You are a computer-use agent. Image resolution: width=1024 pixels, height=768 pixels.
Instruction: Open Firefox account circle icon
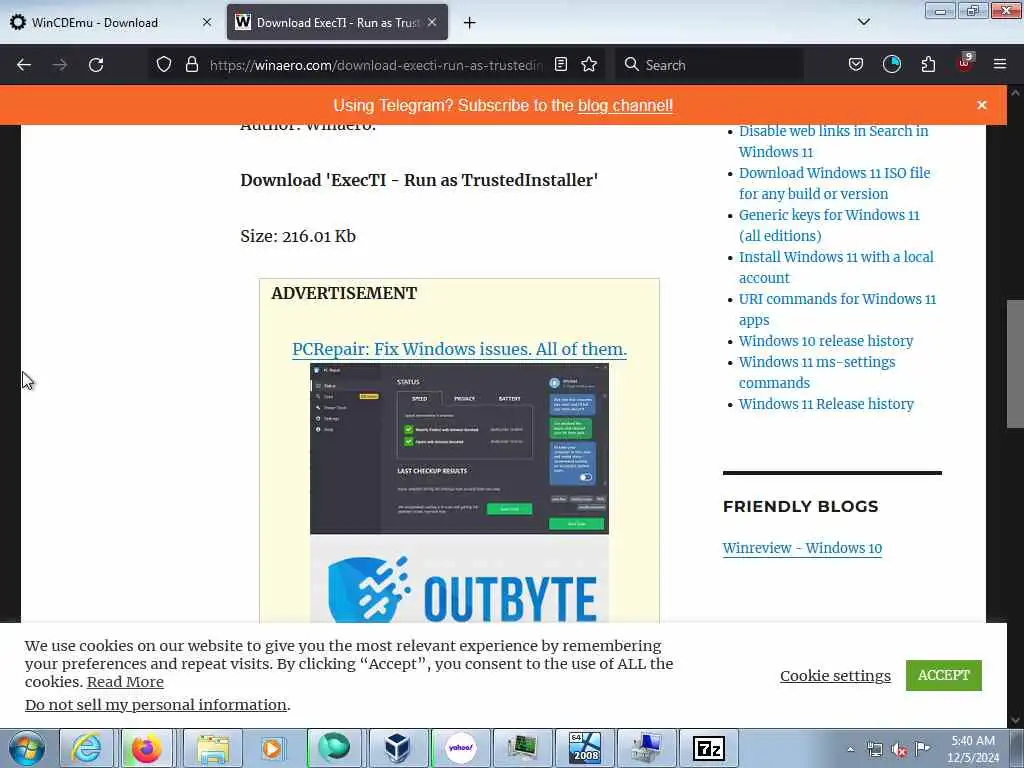[892, 65]
